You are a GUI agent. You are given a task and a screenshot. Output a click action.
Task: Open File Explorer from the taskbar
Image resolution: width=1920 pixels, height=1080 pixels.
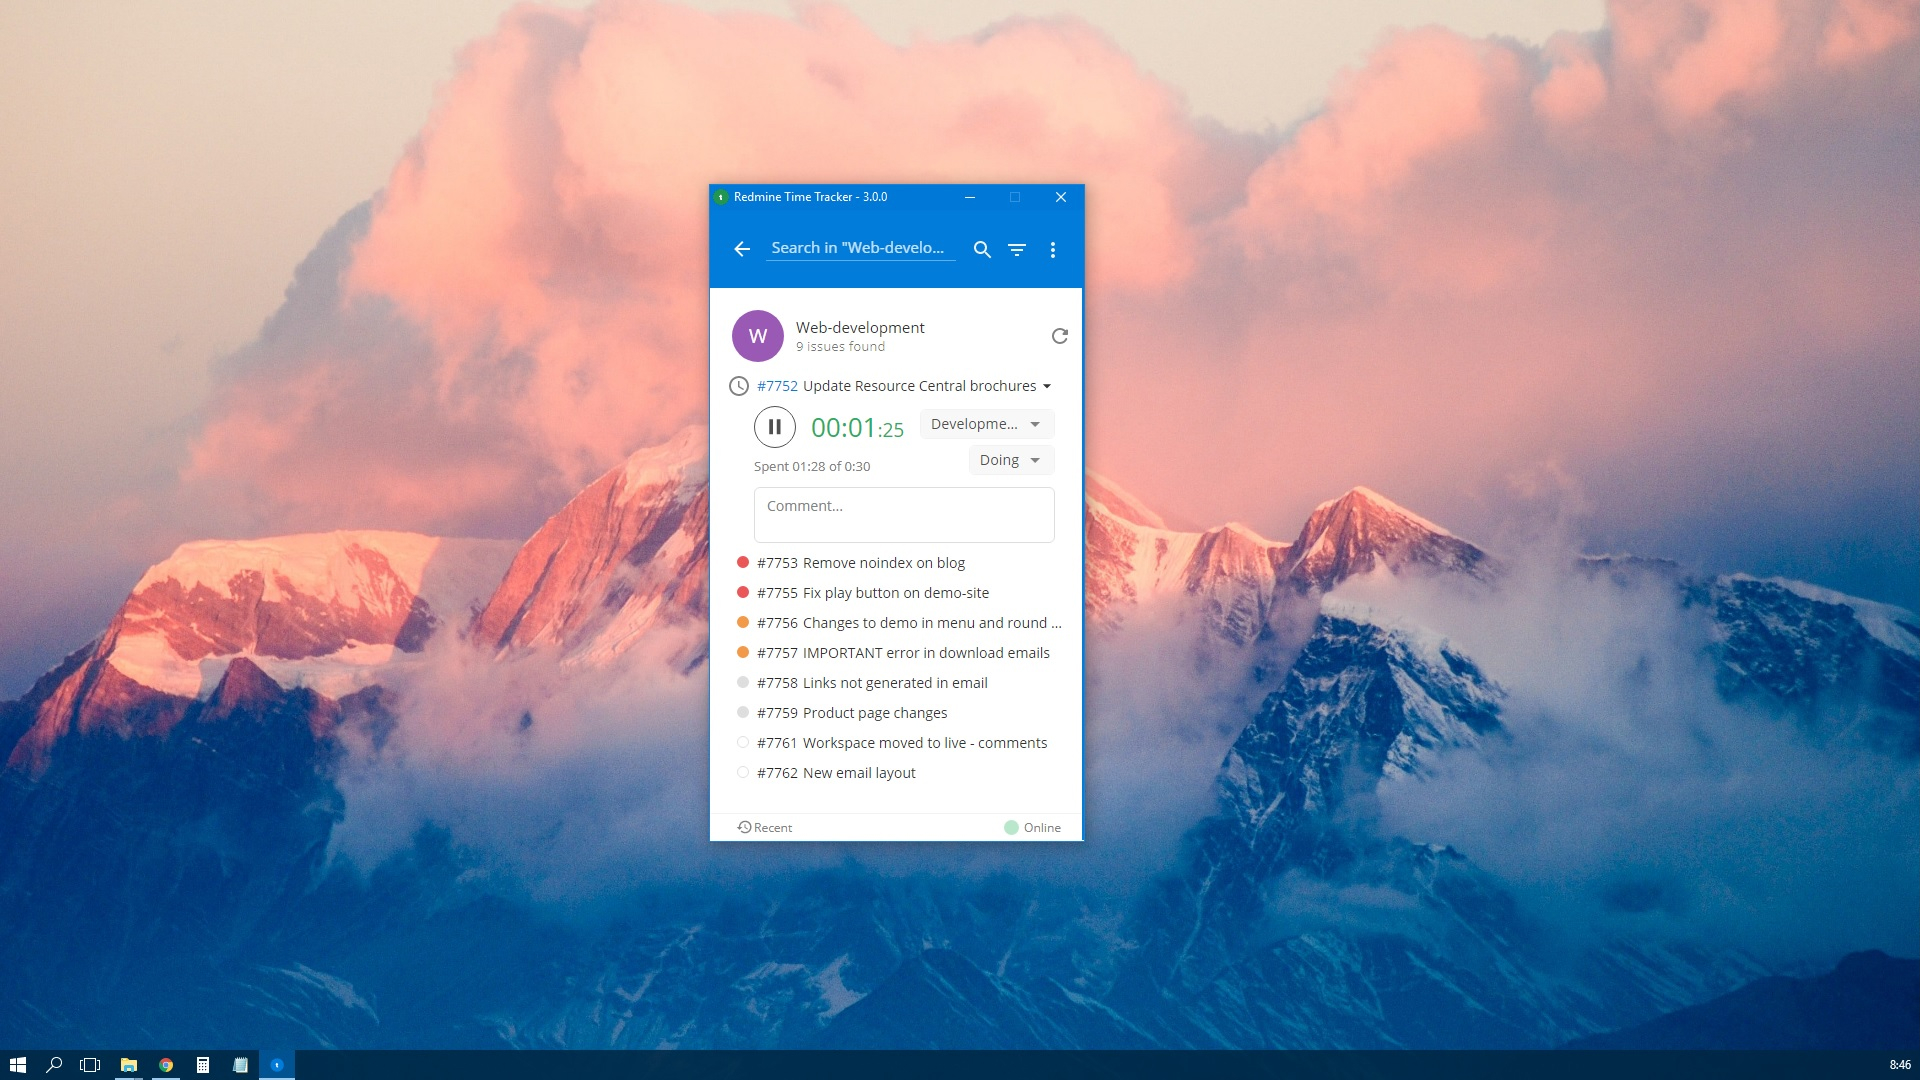pyautogui.click(x=128, y=1065)
